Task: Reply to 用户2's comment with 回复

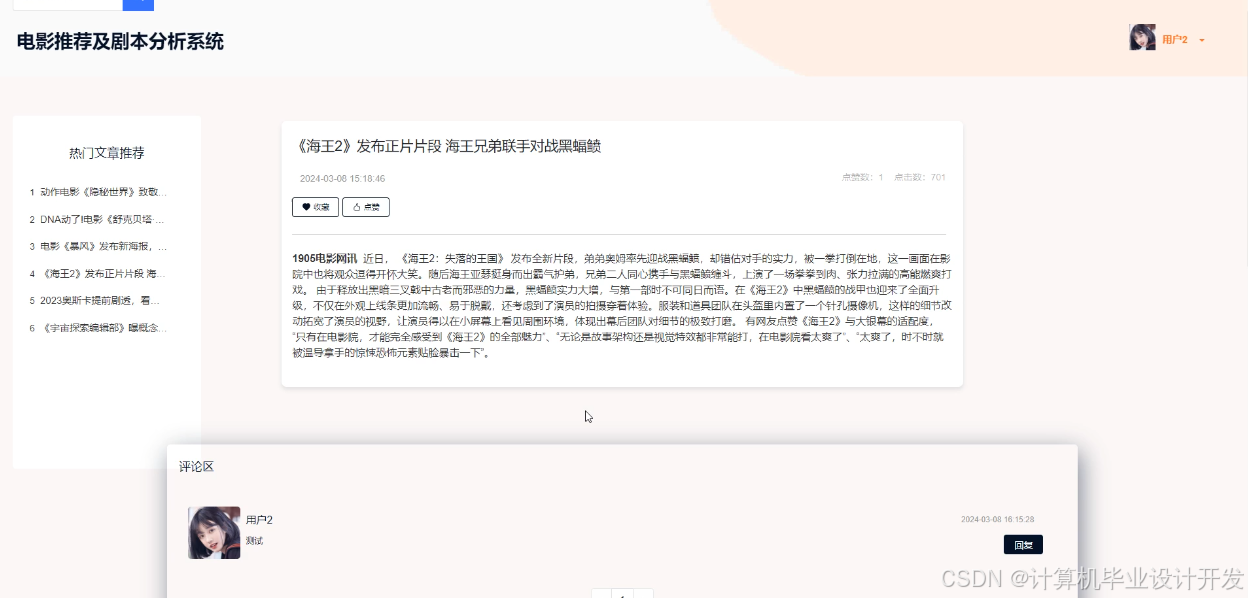Action: click(x=1023, y=545)
